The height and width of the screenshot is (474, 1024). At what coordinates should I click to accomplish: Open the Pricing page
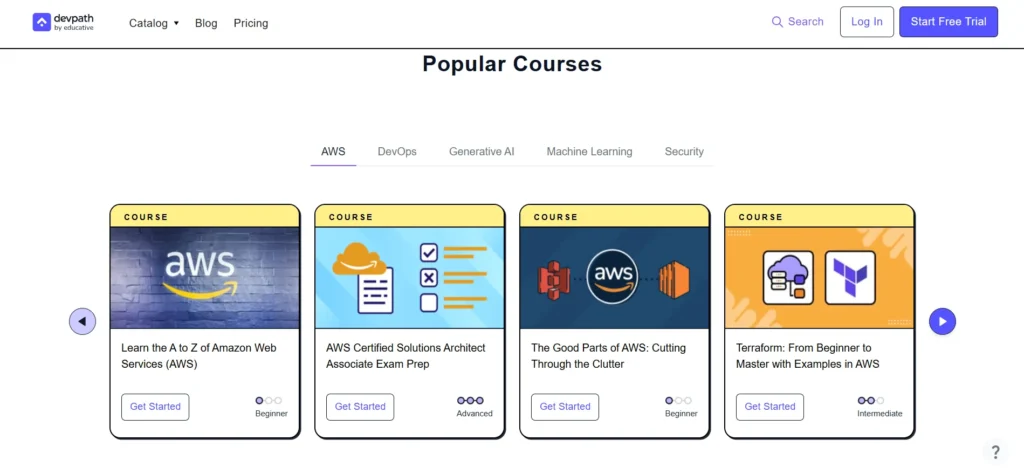click(x=251, y=23)
